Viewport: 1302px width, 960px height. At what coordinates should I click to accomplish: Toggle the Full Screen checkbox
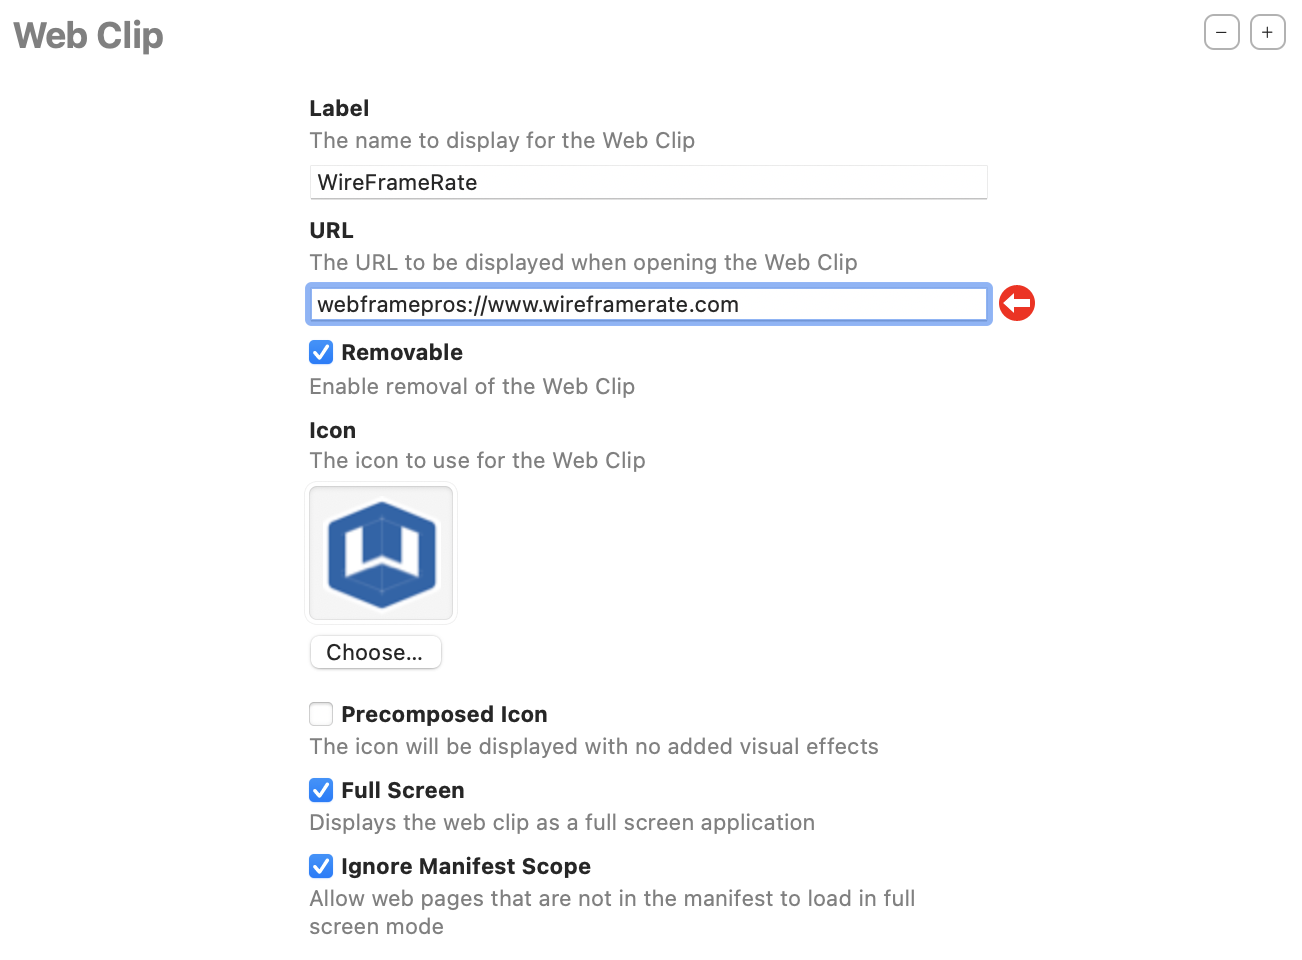click(321, 790)
